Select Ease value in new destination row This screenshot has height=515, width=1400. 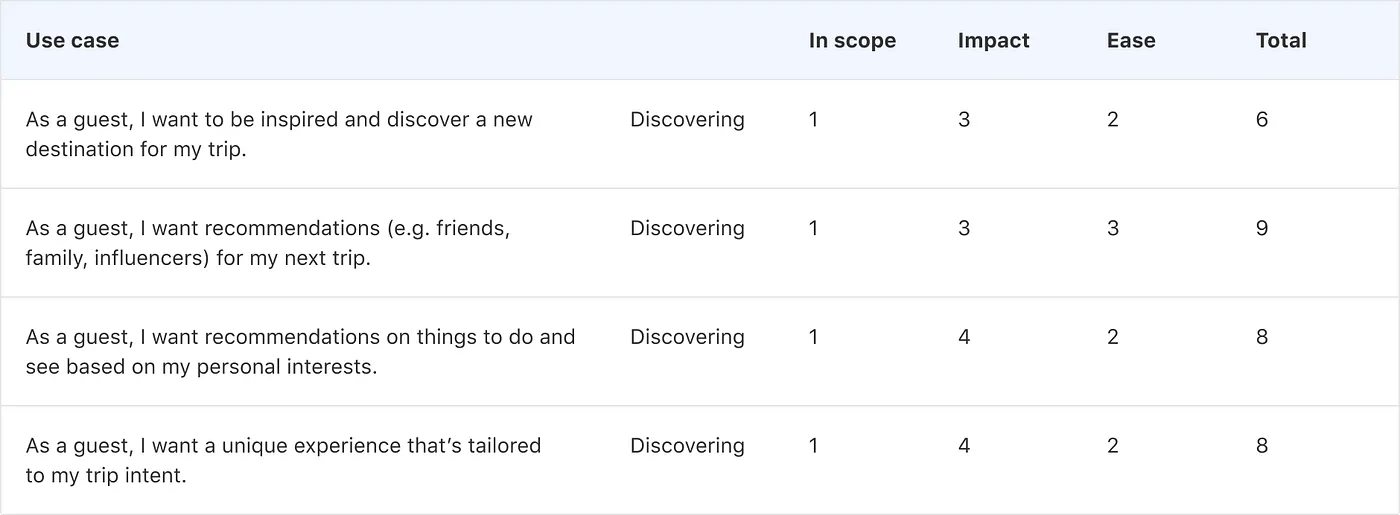coord(1113,120)
